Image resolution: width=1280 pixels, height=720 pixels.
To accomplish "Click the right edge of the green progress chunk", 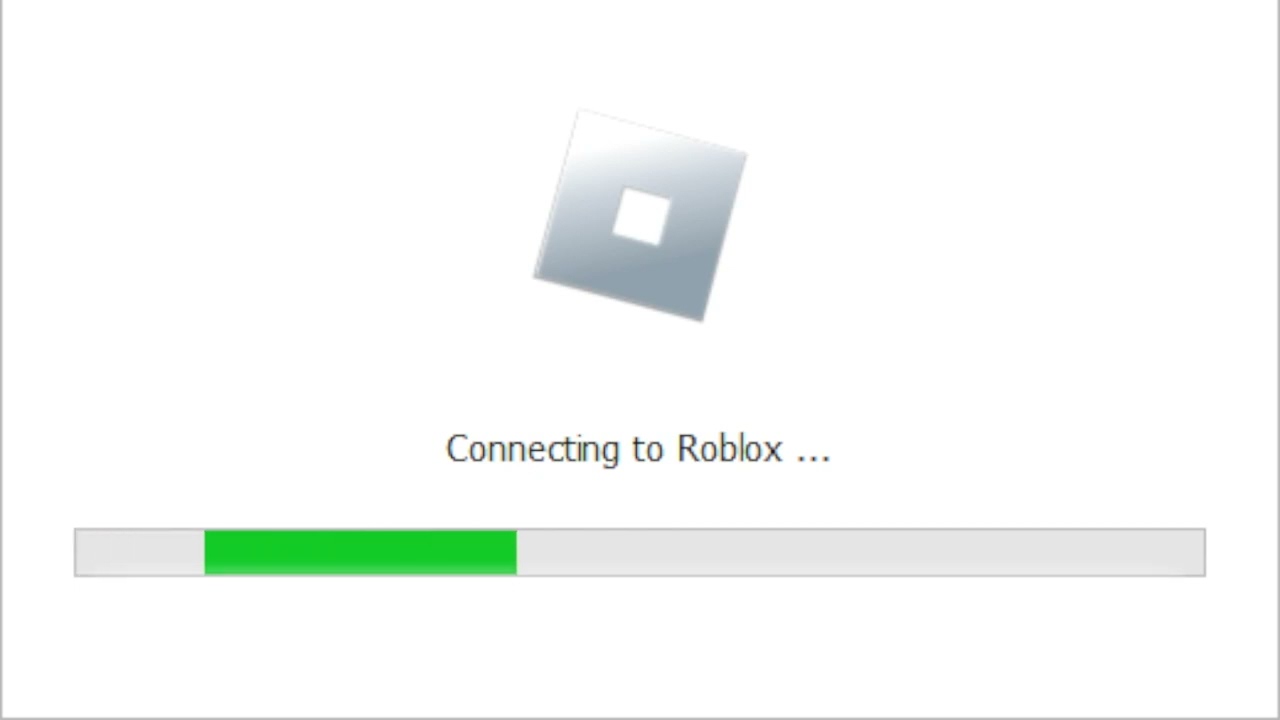I will pyautogui.click(x=514, y=552).
